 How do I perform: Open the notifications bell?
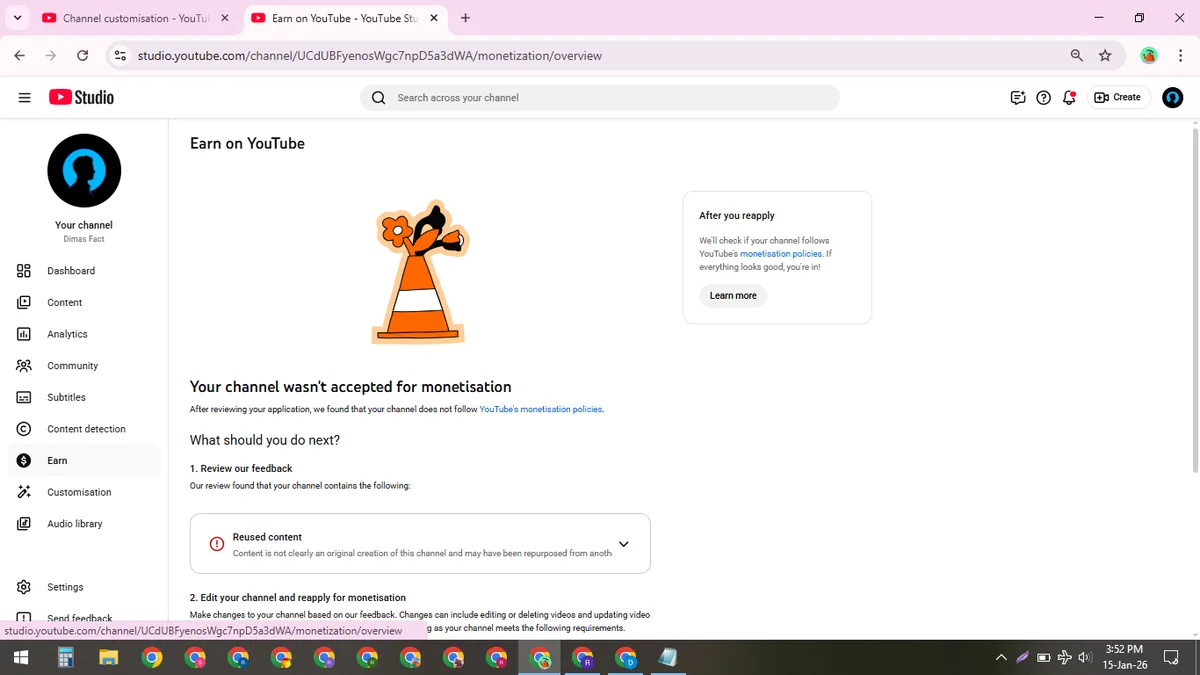tap(1069, 97)
